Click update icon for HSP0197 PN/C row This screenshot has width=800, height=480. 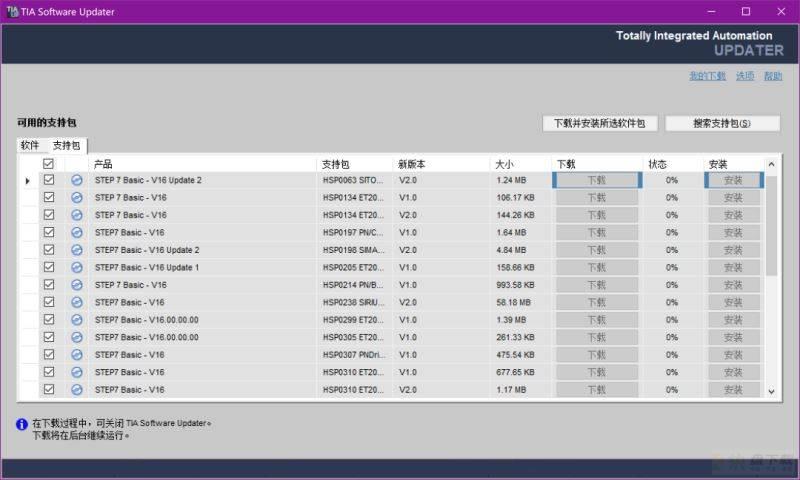tap(77, 233)
